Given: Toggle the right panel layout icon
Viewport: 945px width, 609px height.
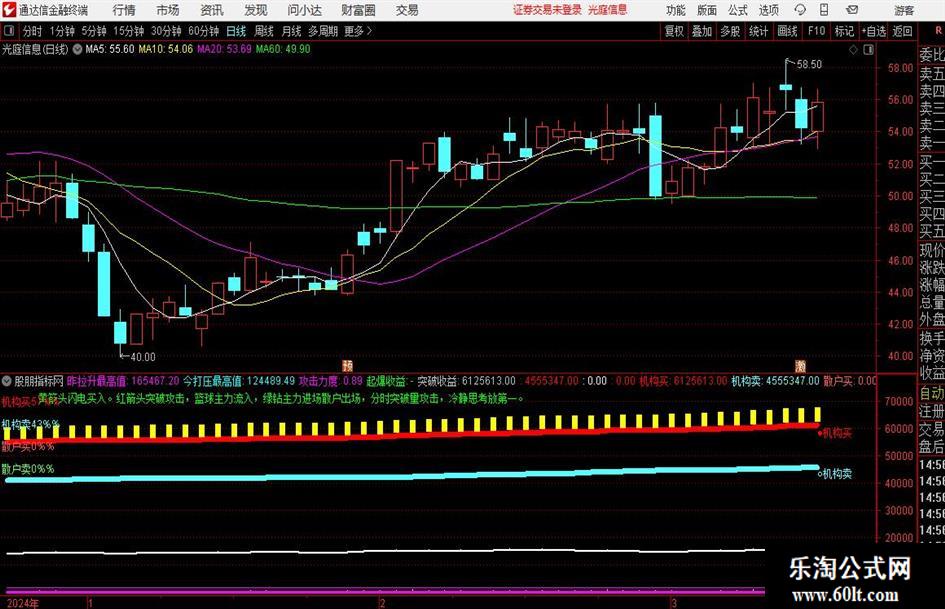Looking at the screenshot, I should [868, 50].
